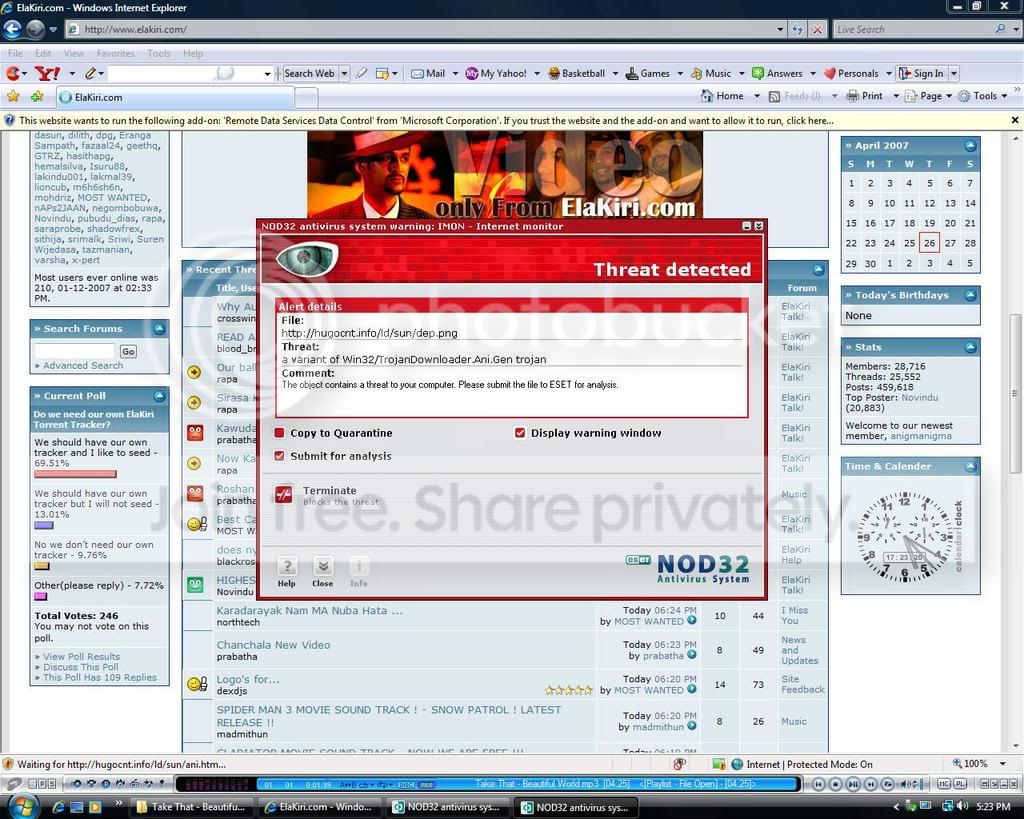The image size is (1024, 819).
Task: Open the Advanced Search link
Action: click(83, 366)
